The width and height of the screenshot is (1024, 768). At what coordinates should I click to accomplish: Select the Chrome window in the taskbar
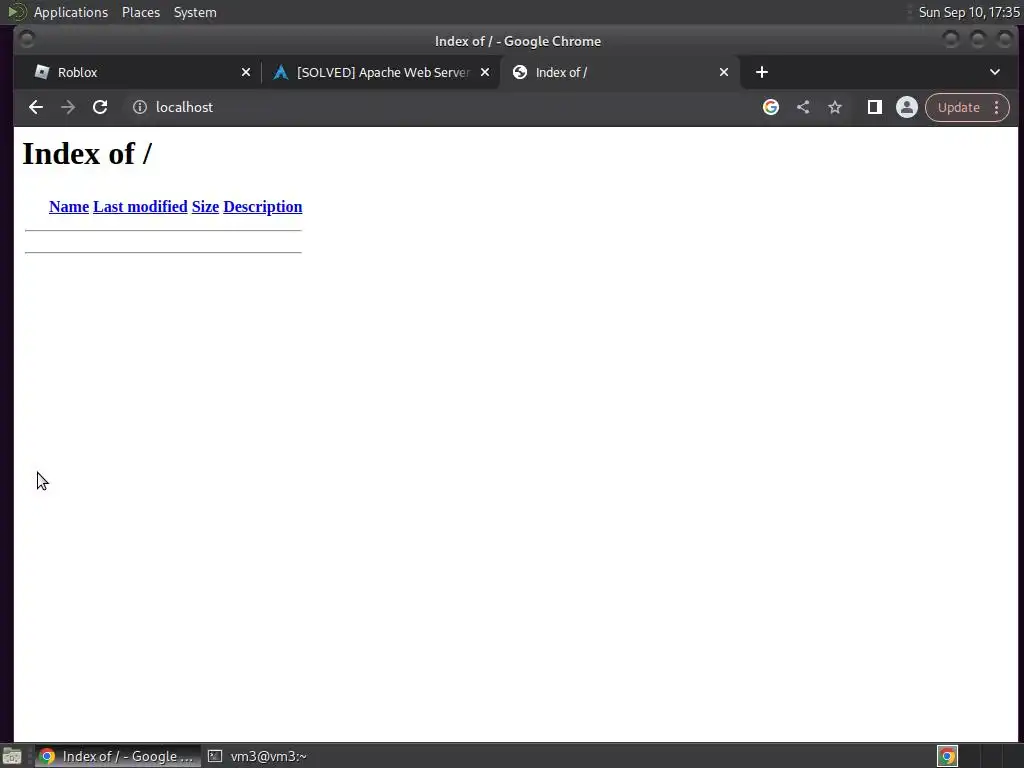[118, 756]
